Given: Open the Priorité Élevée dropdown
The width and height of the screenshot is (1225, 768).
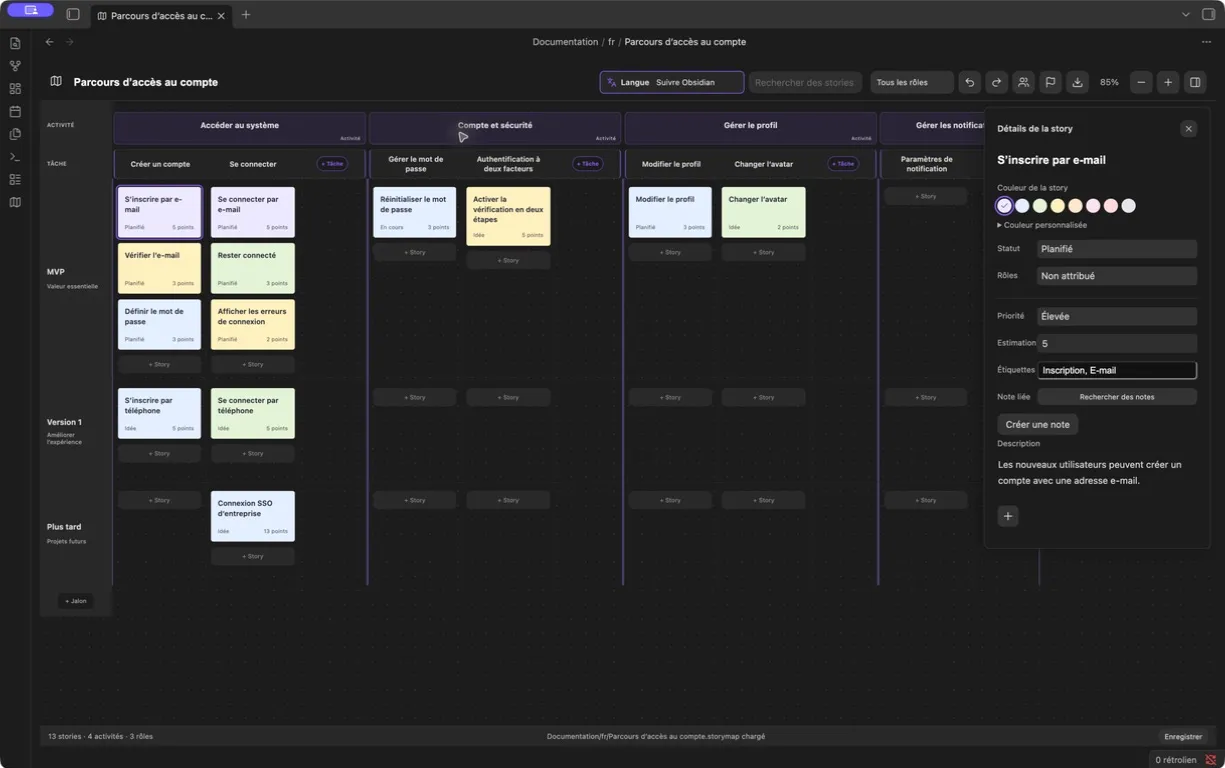Looking at the screenshot, I should pyautogui.click(x=1116, y=316).
